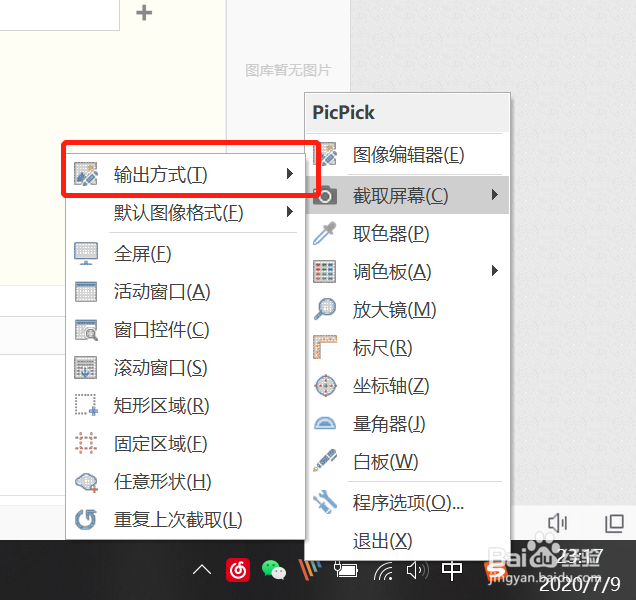The height and width of the screenshot is (600, 636).
Task: Expand the 调色板(A) submenu arrow
Action: [x=494, y=270]
